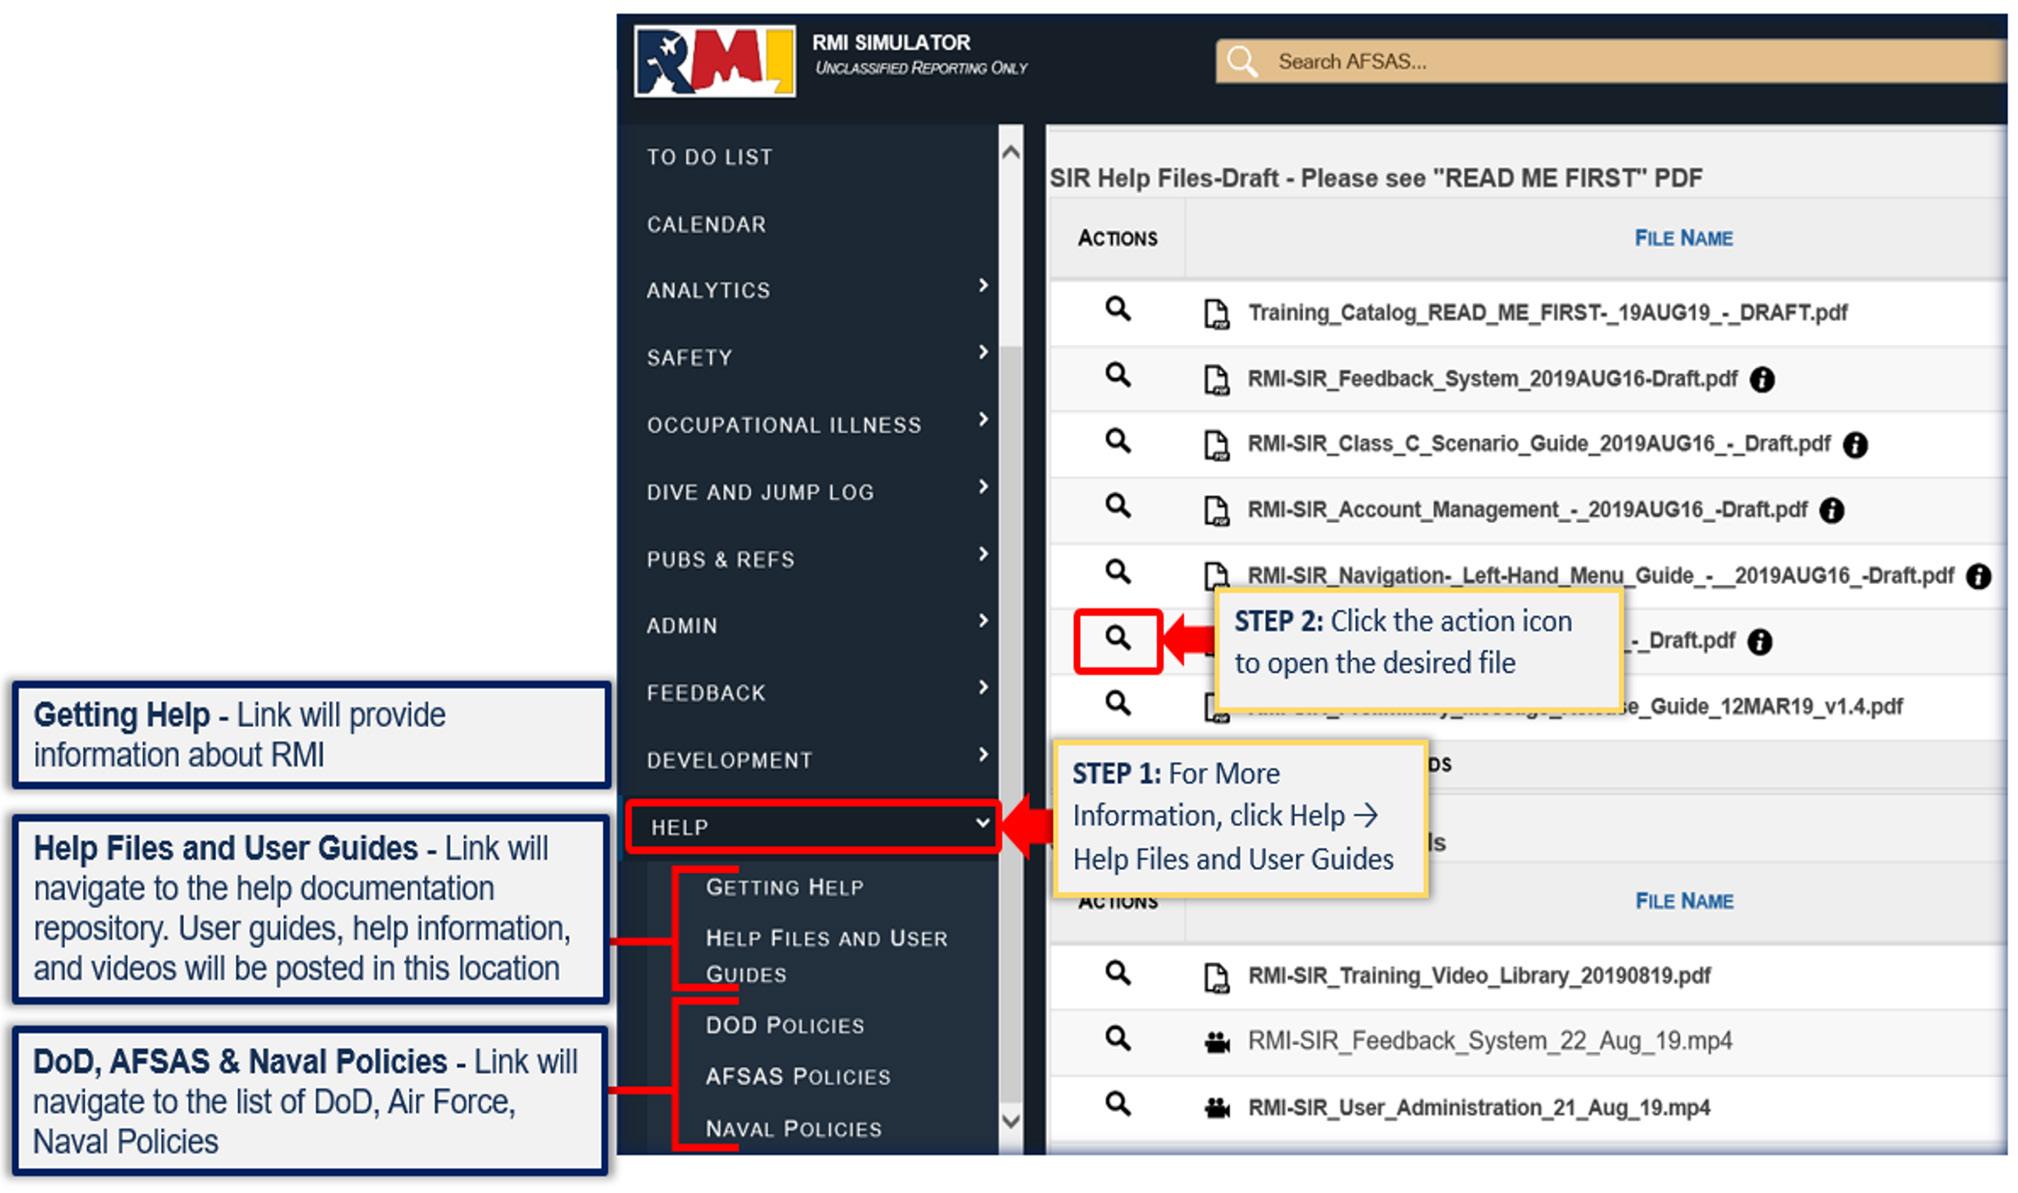Click magnifier action for Training_Video_Library pdf

1118,973
